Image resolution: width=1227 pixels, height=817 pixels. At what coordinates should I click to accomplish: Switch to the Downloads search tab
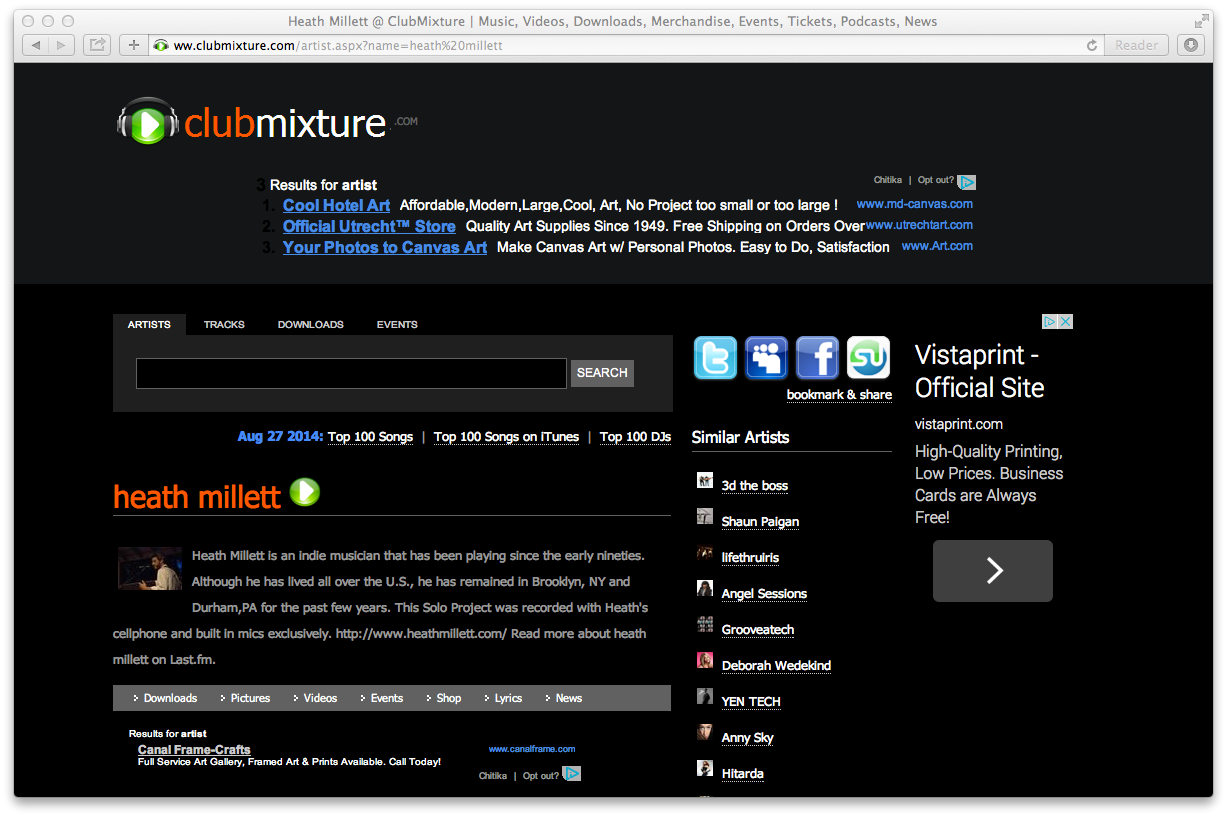coord(311,325)
